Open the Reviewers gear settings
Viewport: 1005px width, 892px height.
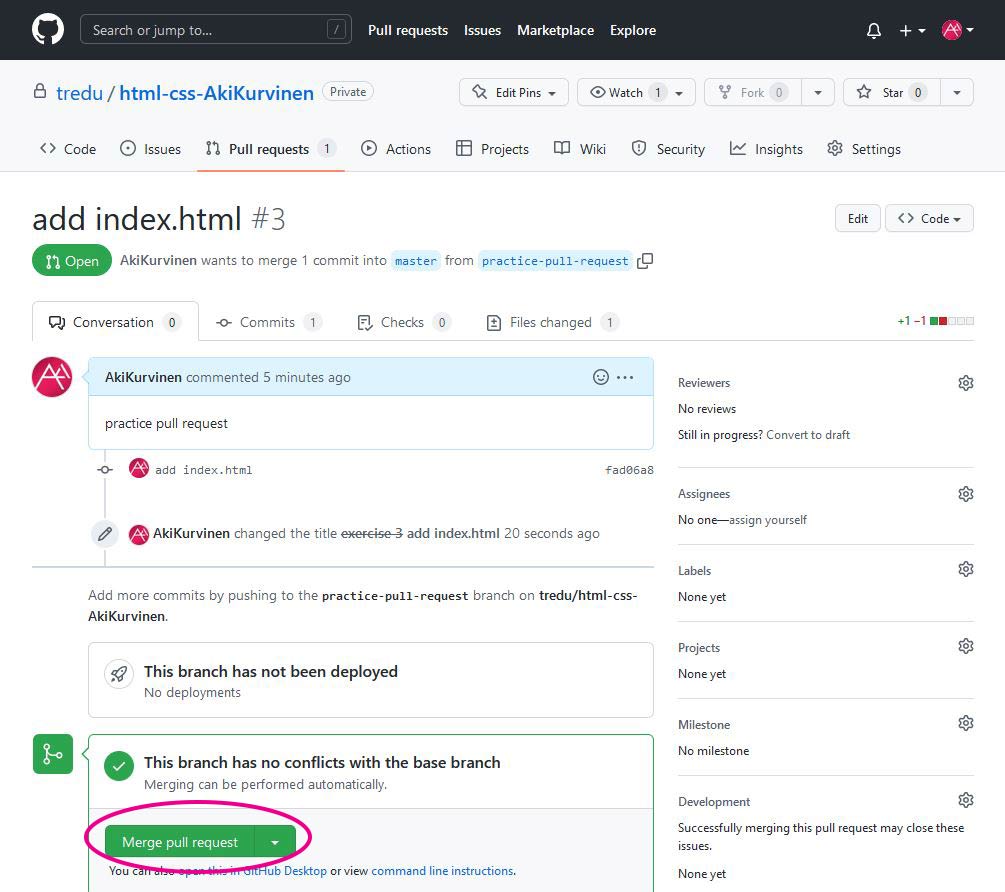pos(965,383)
